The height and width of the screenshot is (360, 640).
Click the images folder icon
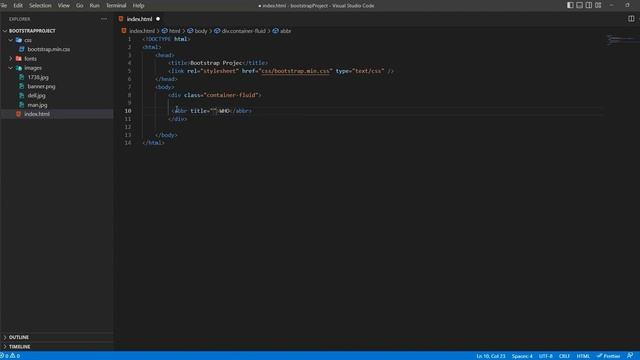coord(19,68)
